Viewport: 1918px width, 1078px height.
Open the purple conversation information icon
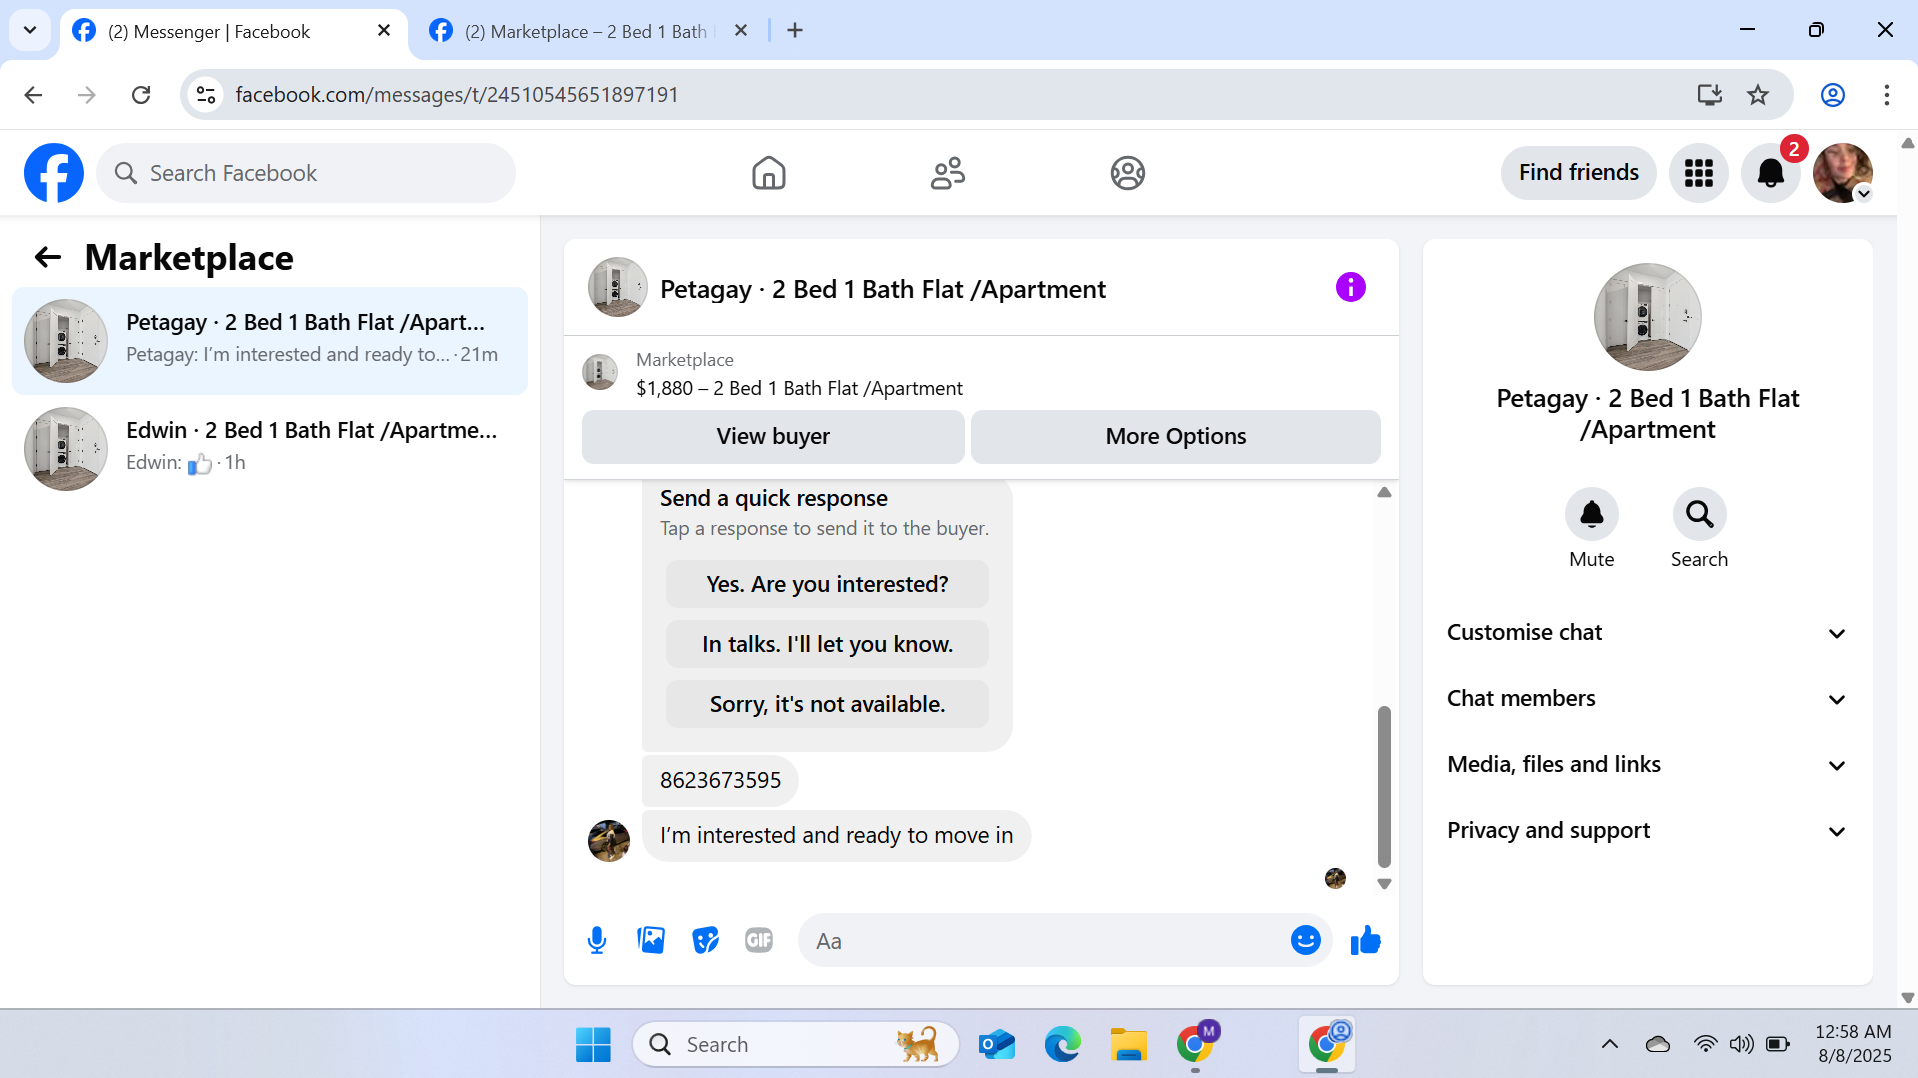coord(1350,288)
